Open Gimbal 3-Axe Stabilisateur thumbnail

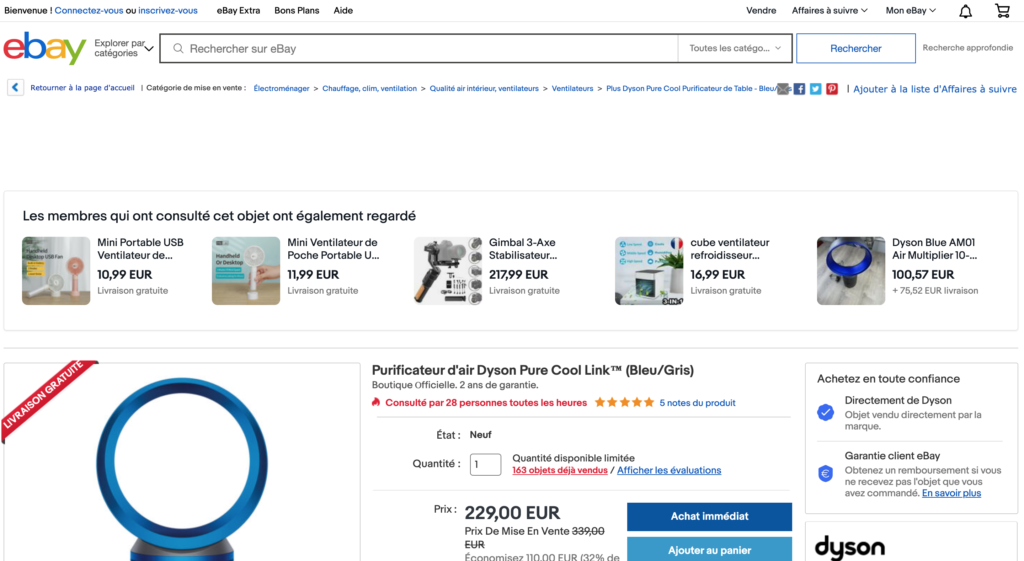pos(447,270)
